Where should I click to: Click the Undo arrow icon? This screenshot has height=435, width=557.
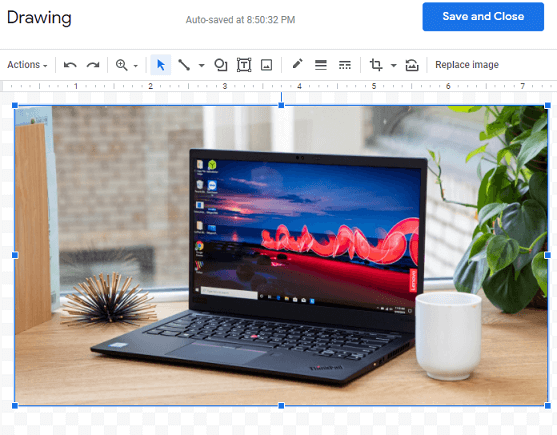click(70, 65)
